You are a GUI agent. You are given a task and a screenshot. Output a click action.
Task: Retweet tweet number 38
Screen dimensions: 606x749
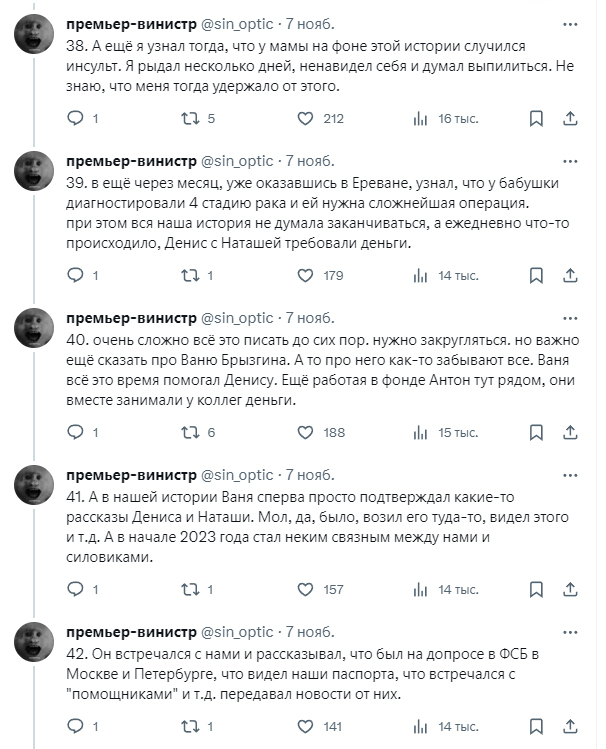click(190, 119)
